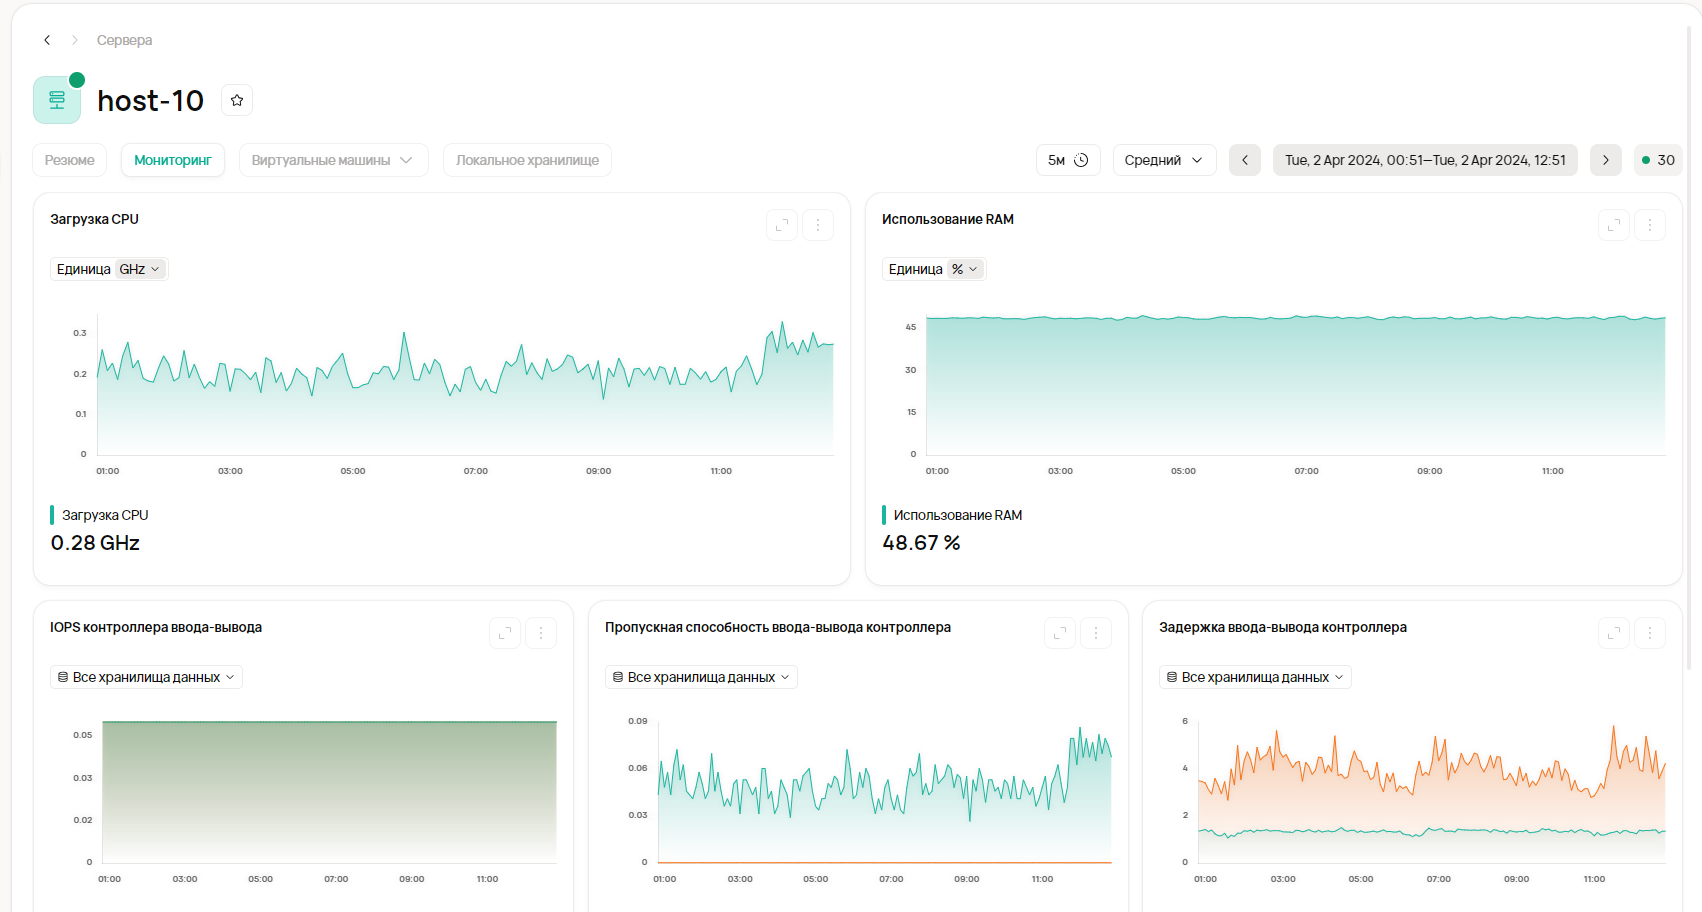
Task: Star host-10 as a favorite
Action: [237, 100]
